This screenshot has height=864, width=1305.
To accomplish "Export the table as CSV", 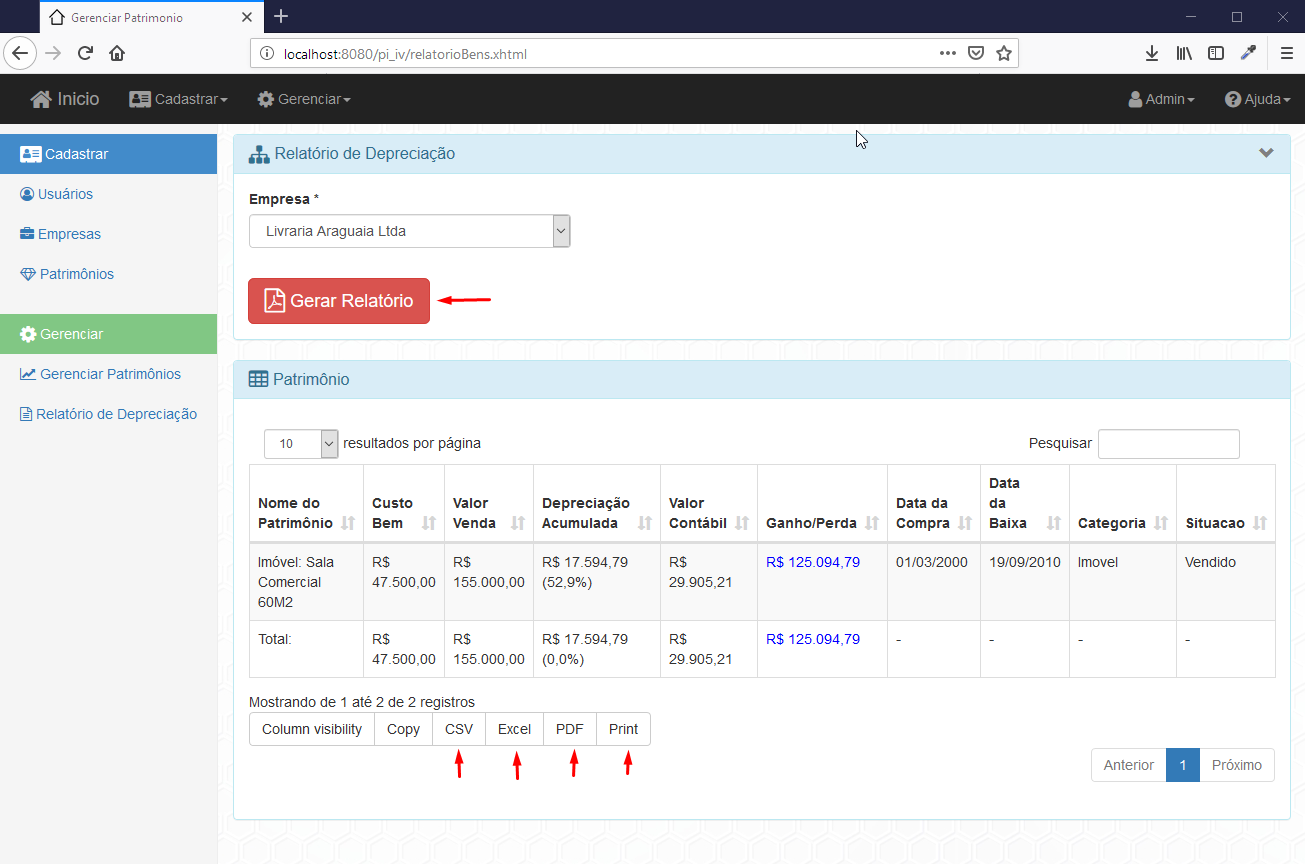I will [459, 729].
